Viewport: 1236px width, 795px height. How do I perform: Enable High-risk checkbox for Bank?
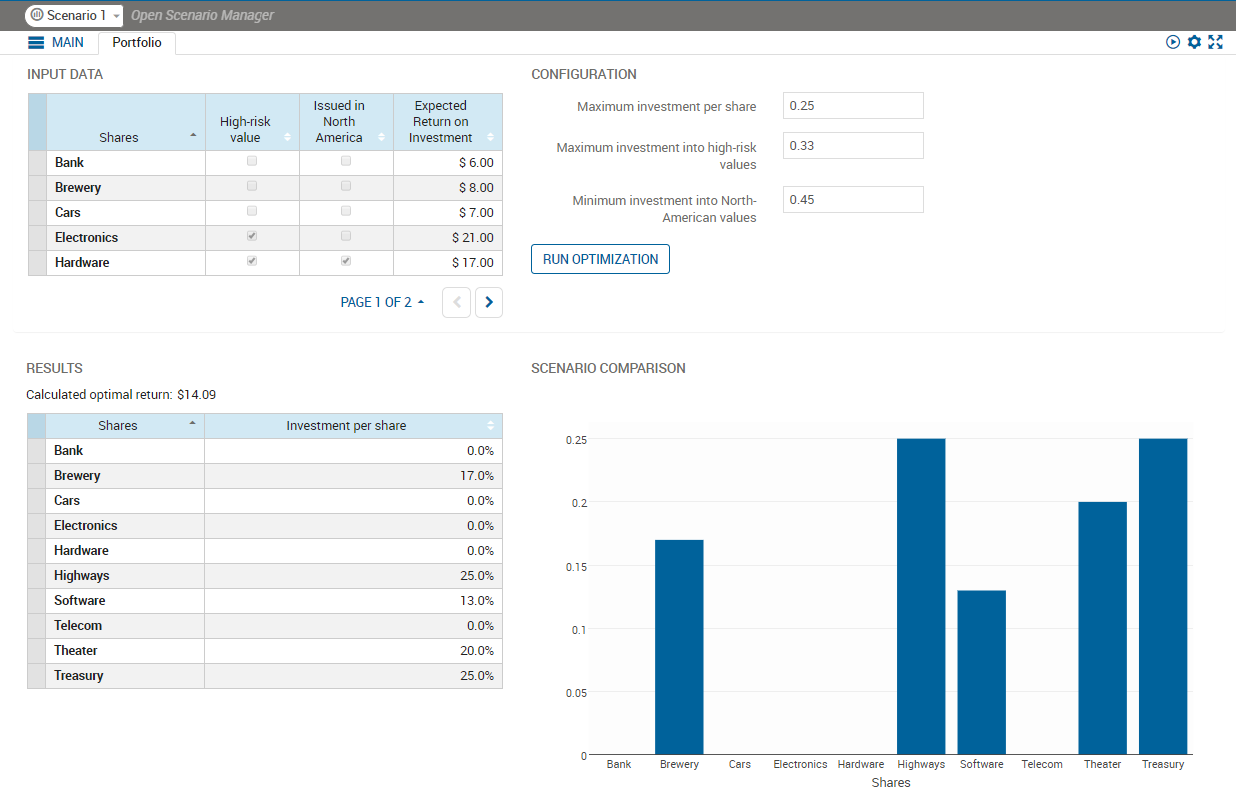click(x=252, y=161)
